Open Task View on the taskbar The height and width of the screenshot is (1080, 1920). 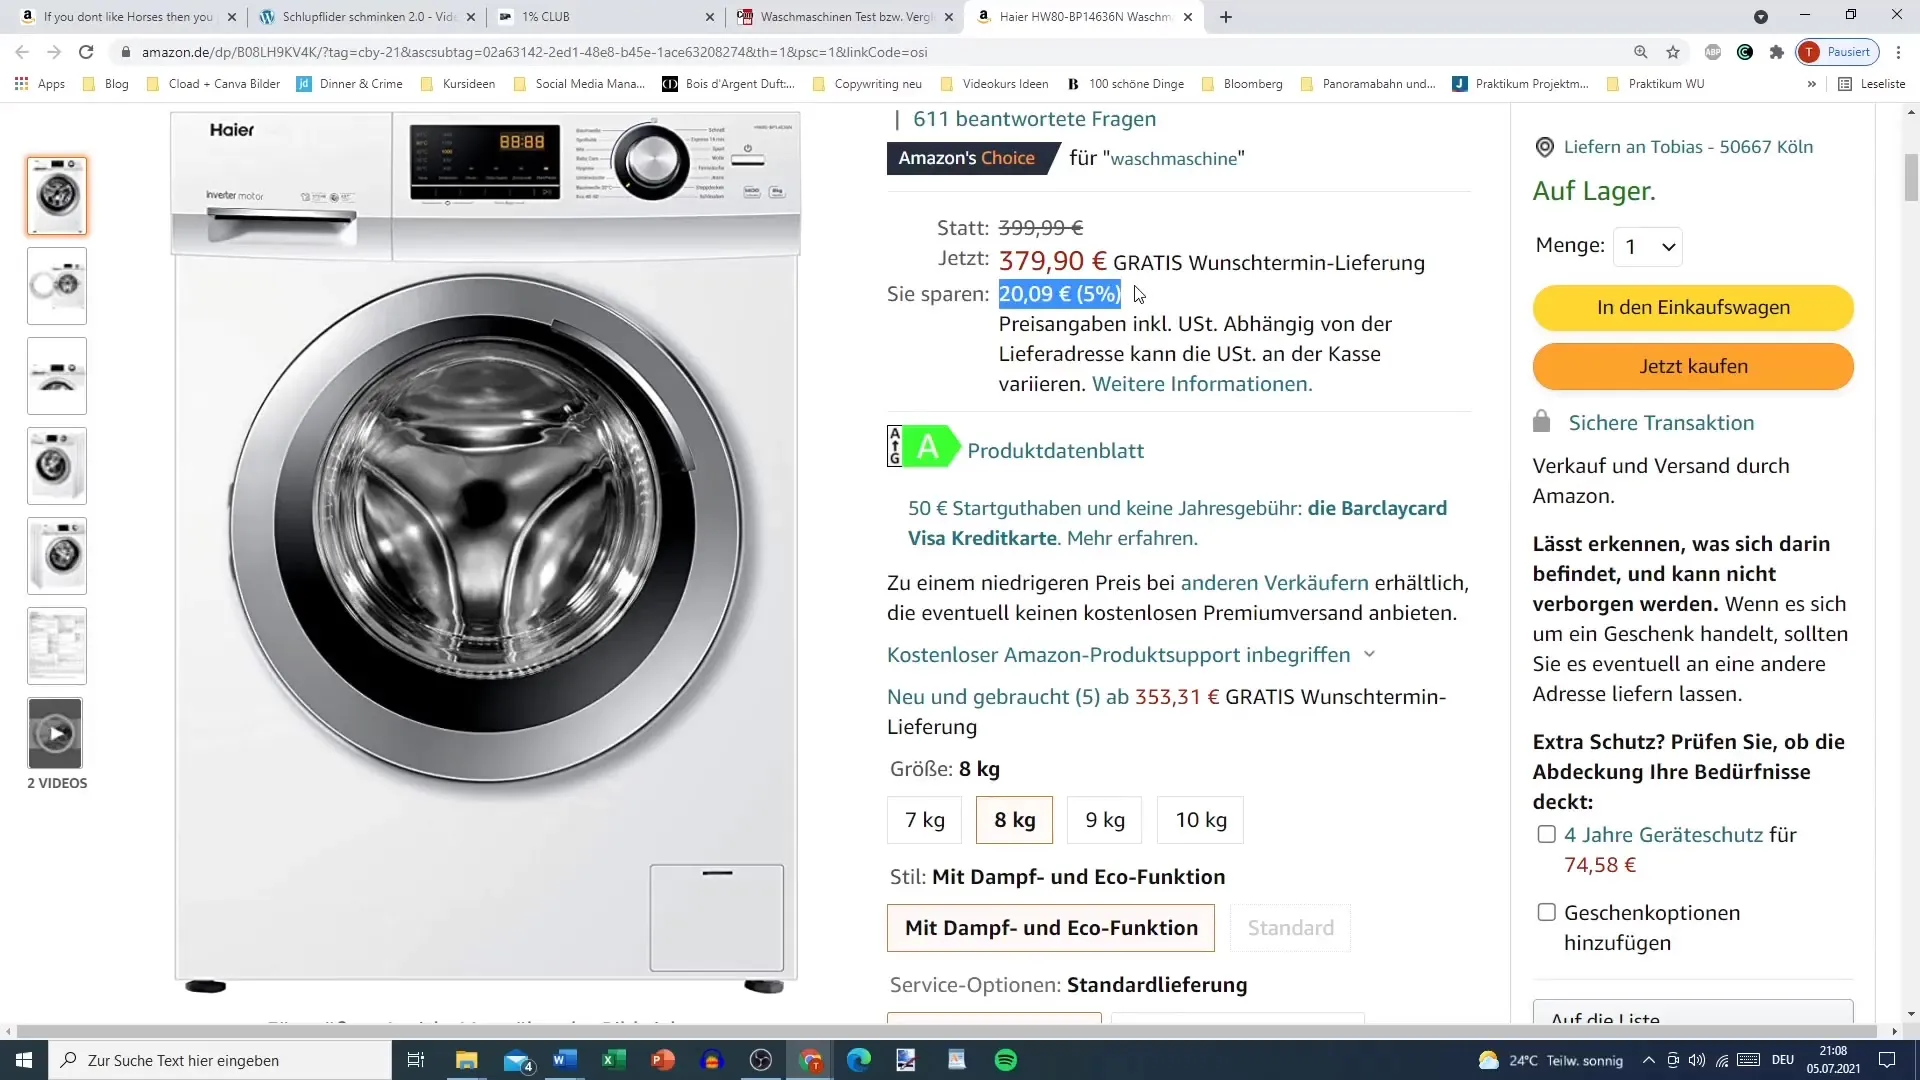(x=416, y=1060)
